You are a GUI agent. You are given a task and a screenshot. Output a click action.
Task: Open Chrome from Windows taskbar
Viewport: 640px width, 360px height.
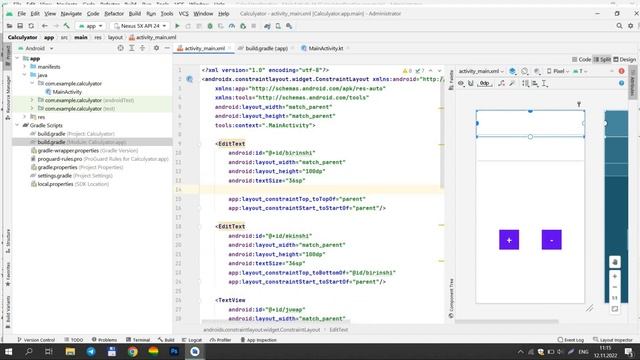[x=132, y=351]
